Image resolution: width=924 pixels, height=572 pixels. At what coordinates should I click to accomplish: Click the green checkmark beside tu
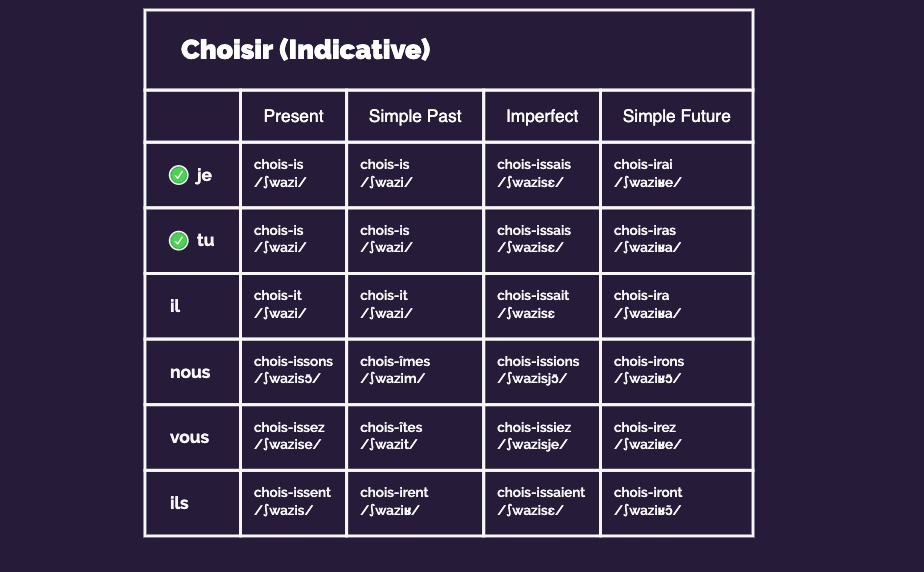pyautogui.click(x=179, y=240)
